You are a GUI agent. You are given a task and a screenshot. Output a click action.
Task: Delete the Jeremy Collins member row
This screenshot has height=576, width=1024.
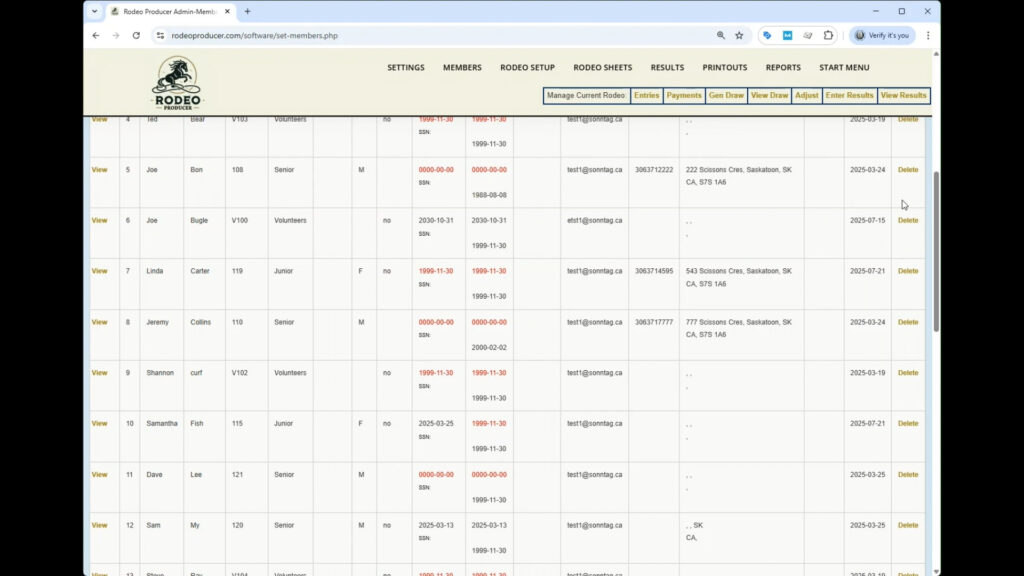tap(907, 322)
